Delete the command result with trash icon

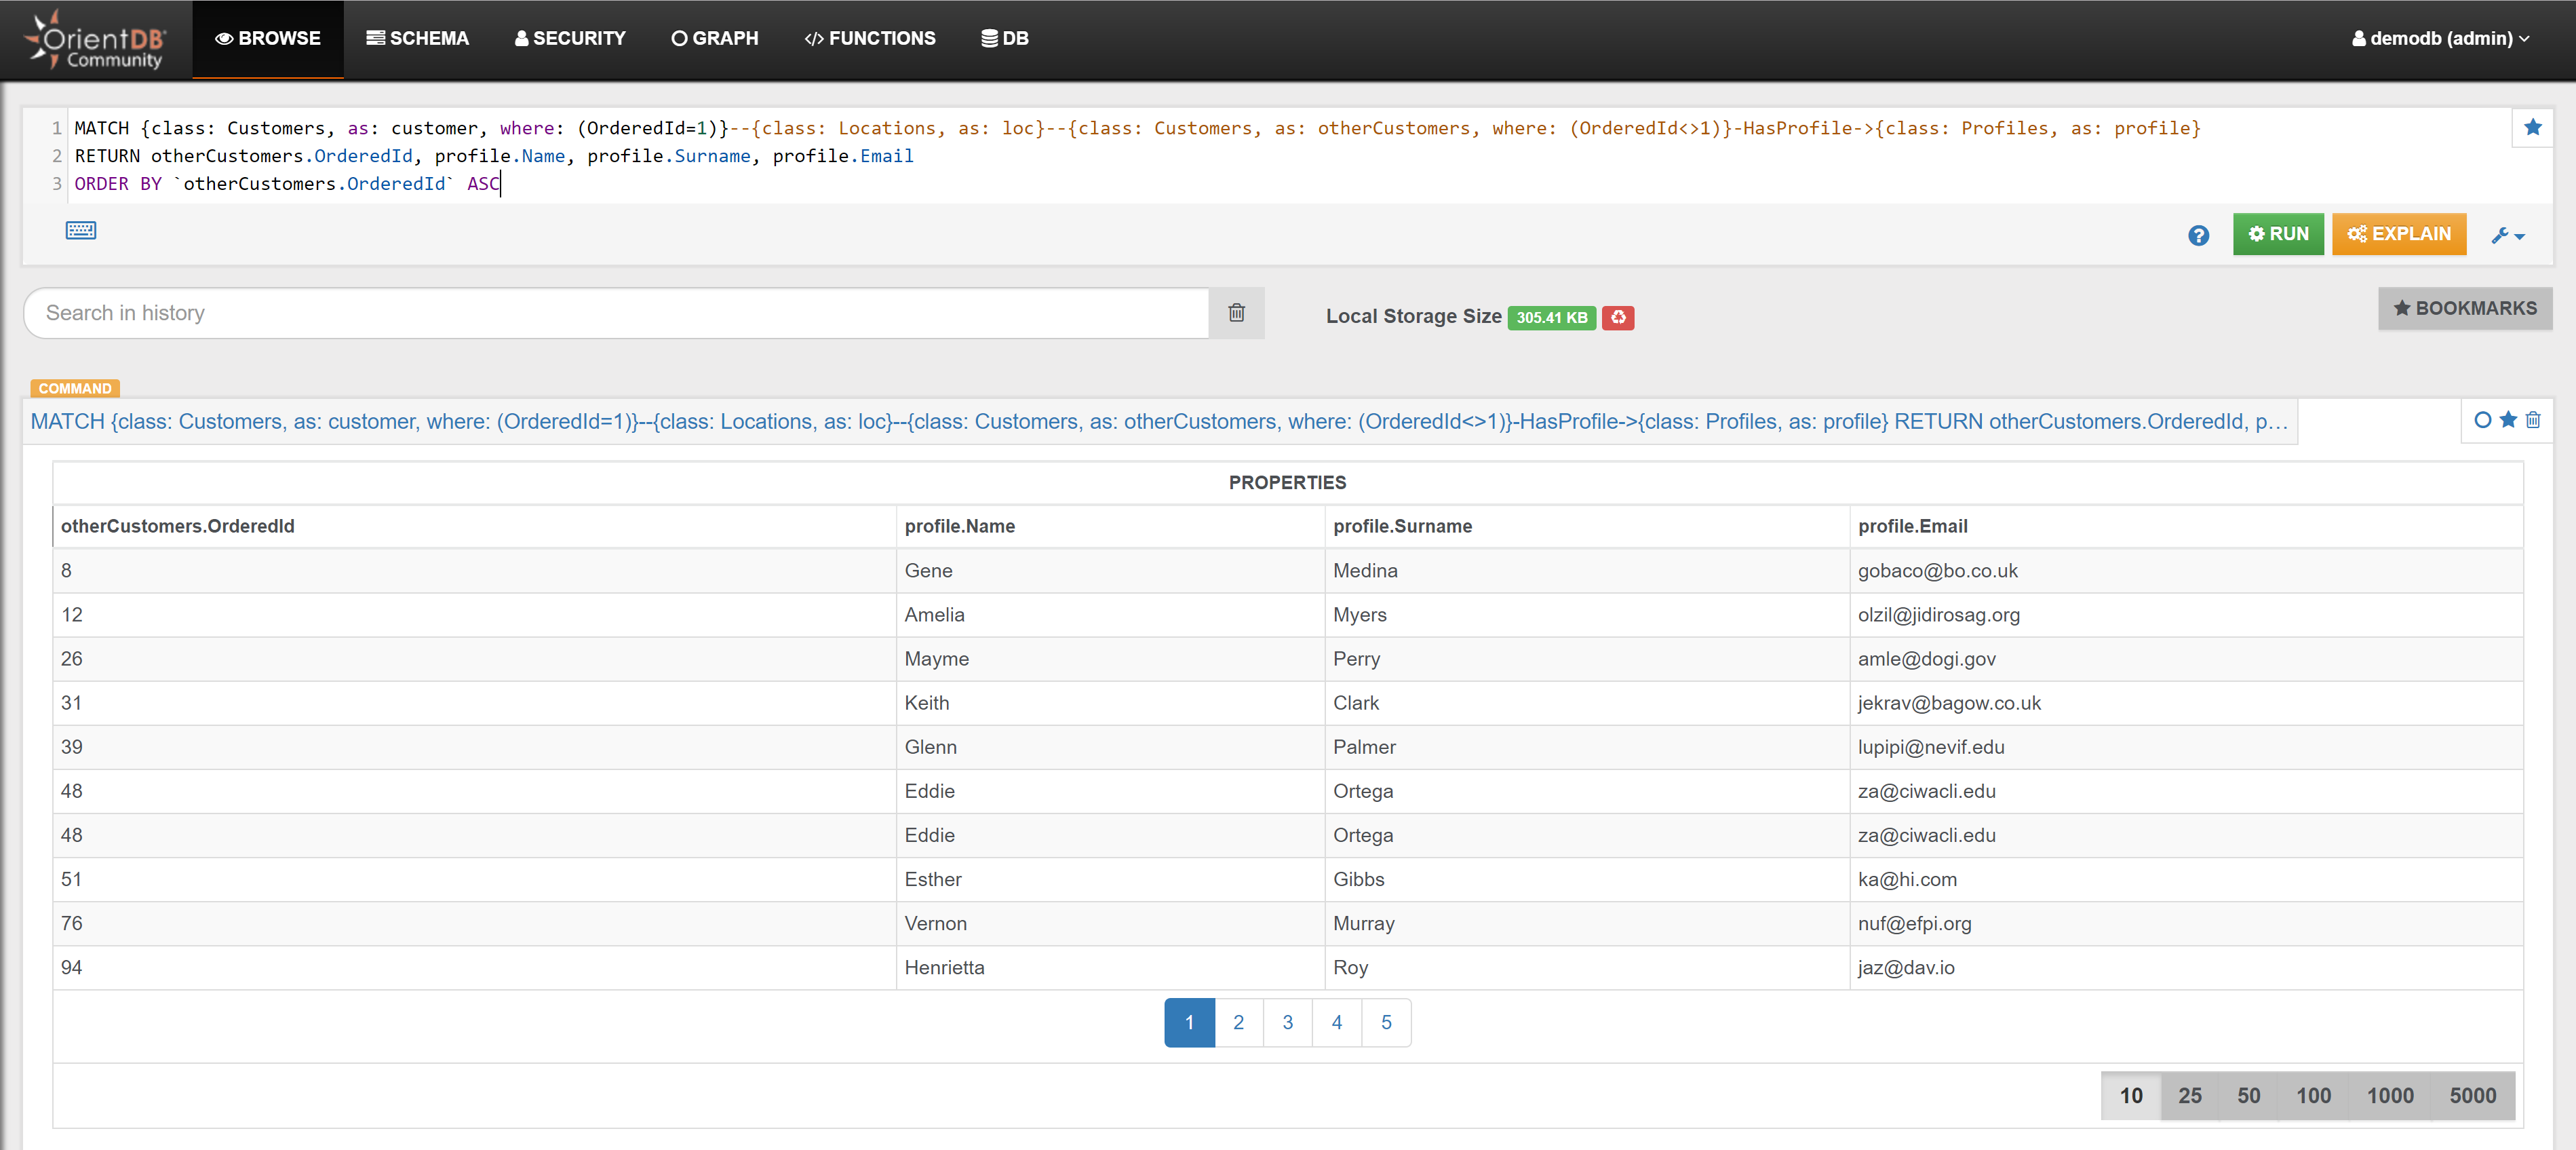coord(2533,420)
